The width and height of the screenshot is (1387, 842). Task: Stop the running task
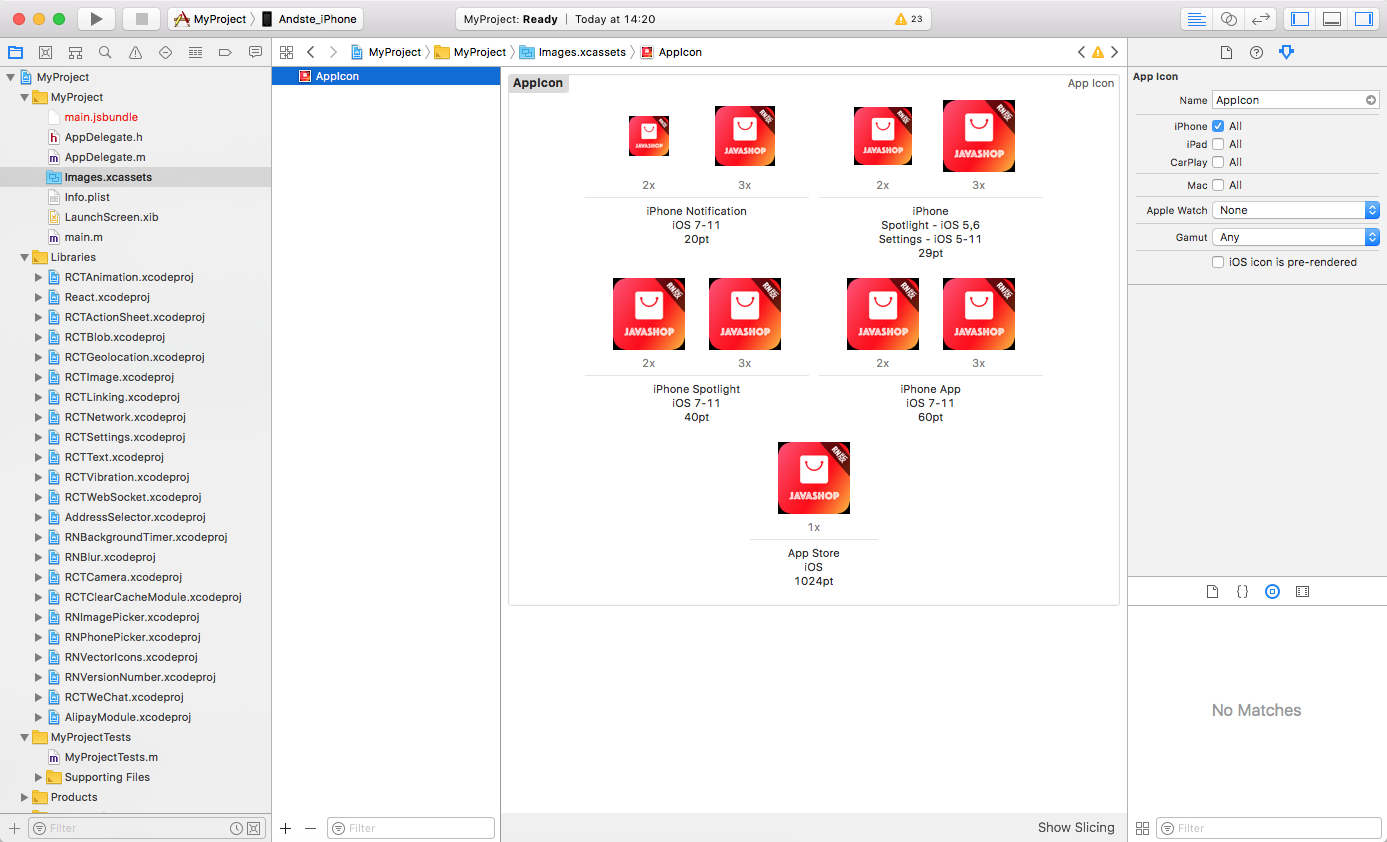(141, 19)
